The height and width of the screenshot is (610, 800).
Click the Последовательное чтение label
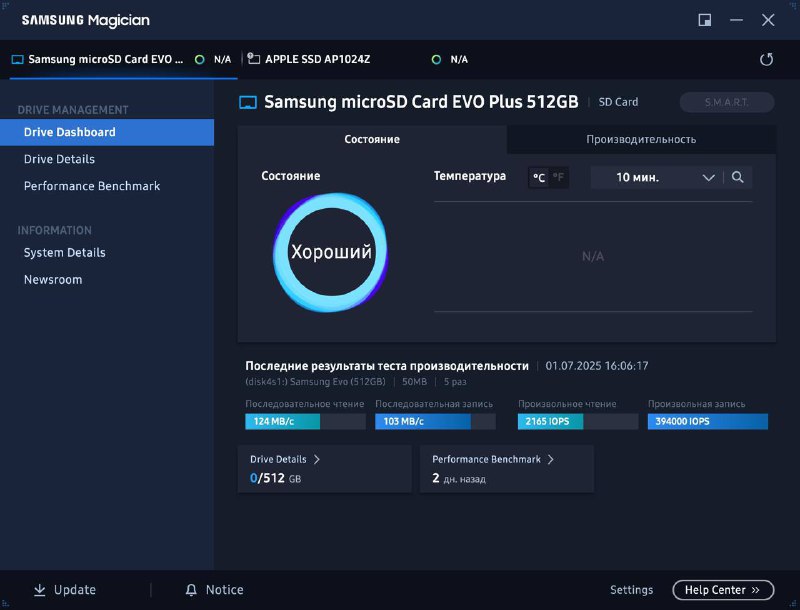click(x=305, y=404)
